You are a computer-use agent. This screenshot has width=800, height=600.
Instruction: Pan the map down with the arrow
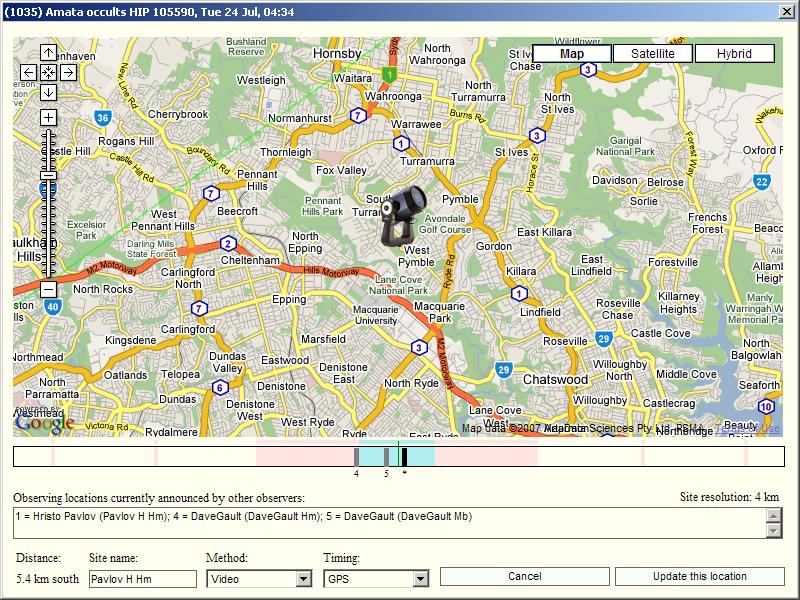[48, 92]
